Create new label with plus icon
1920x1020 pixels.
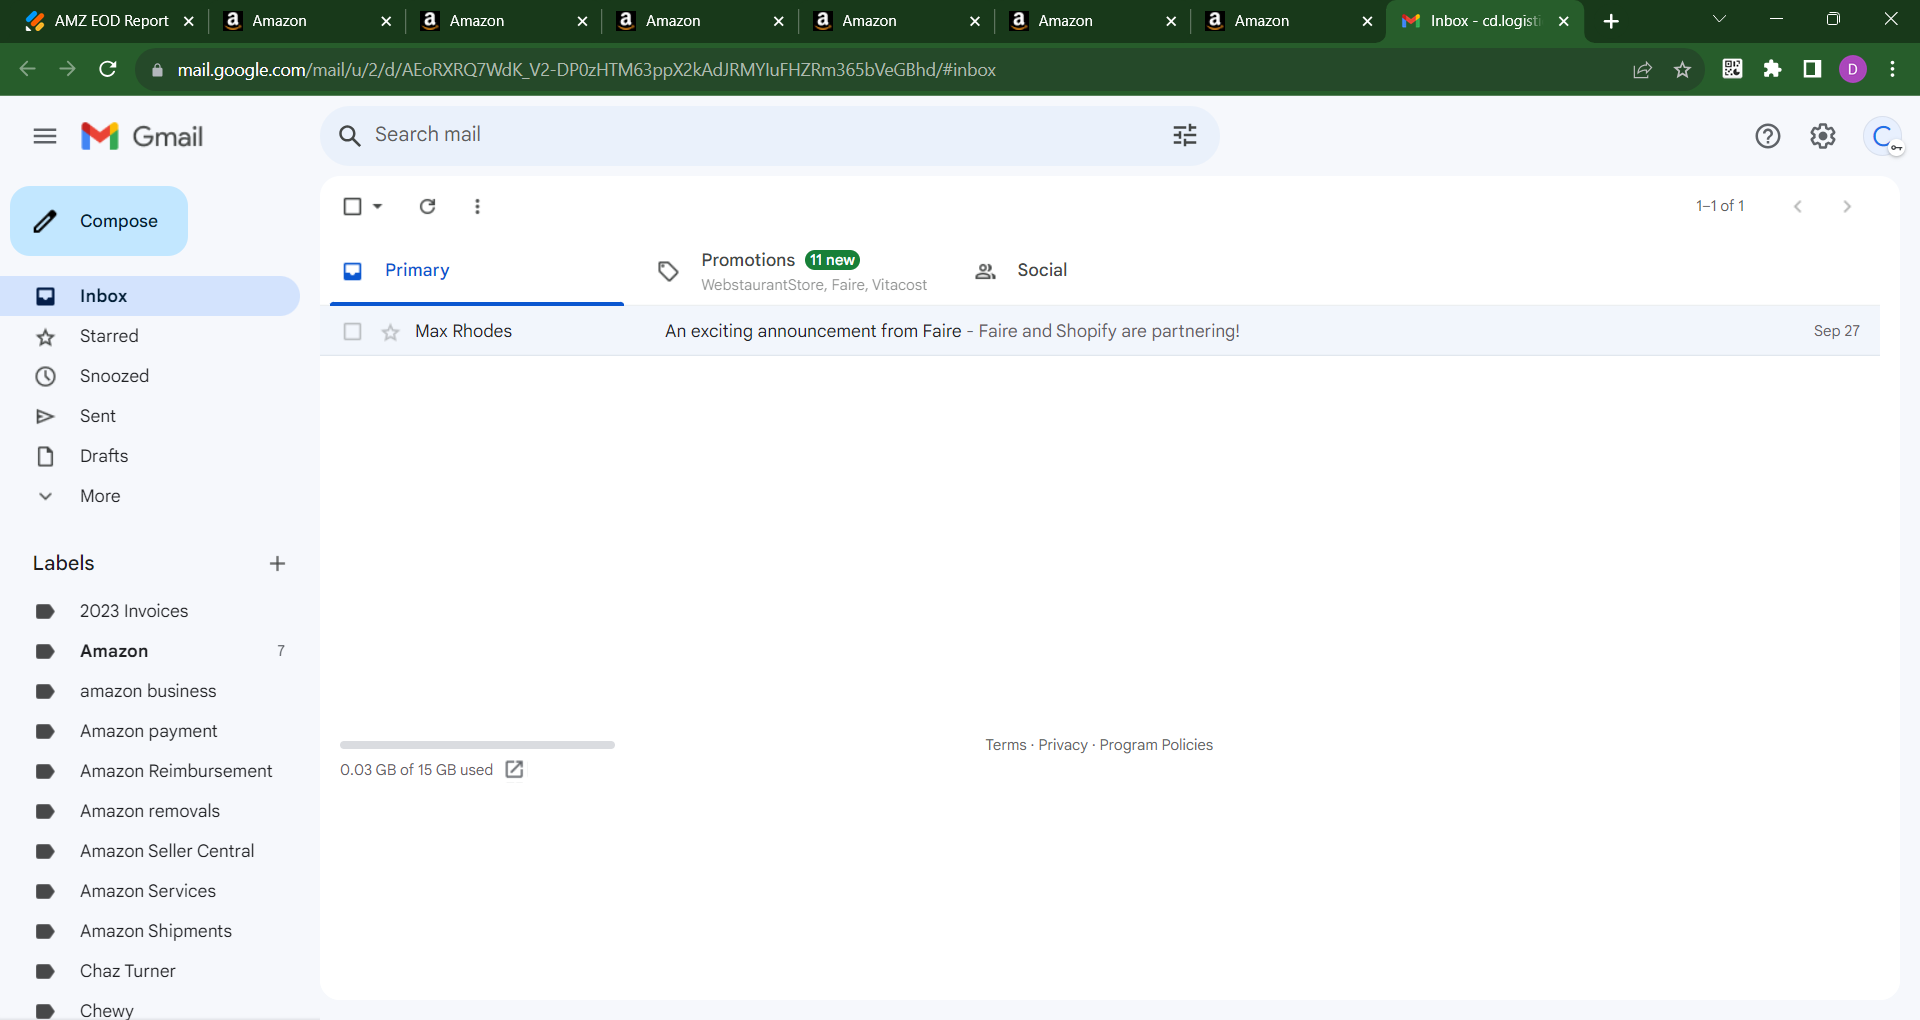click(277, 564)
